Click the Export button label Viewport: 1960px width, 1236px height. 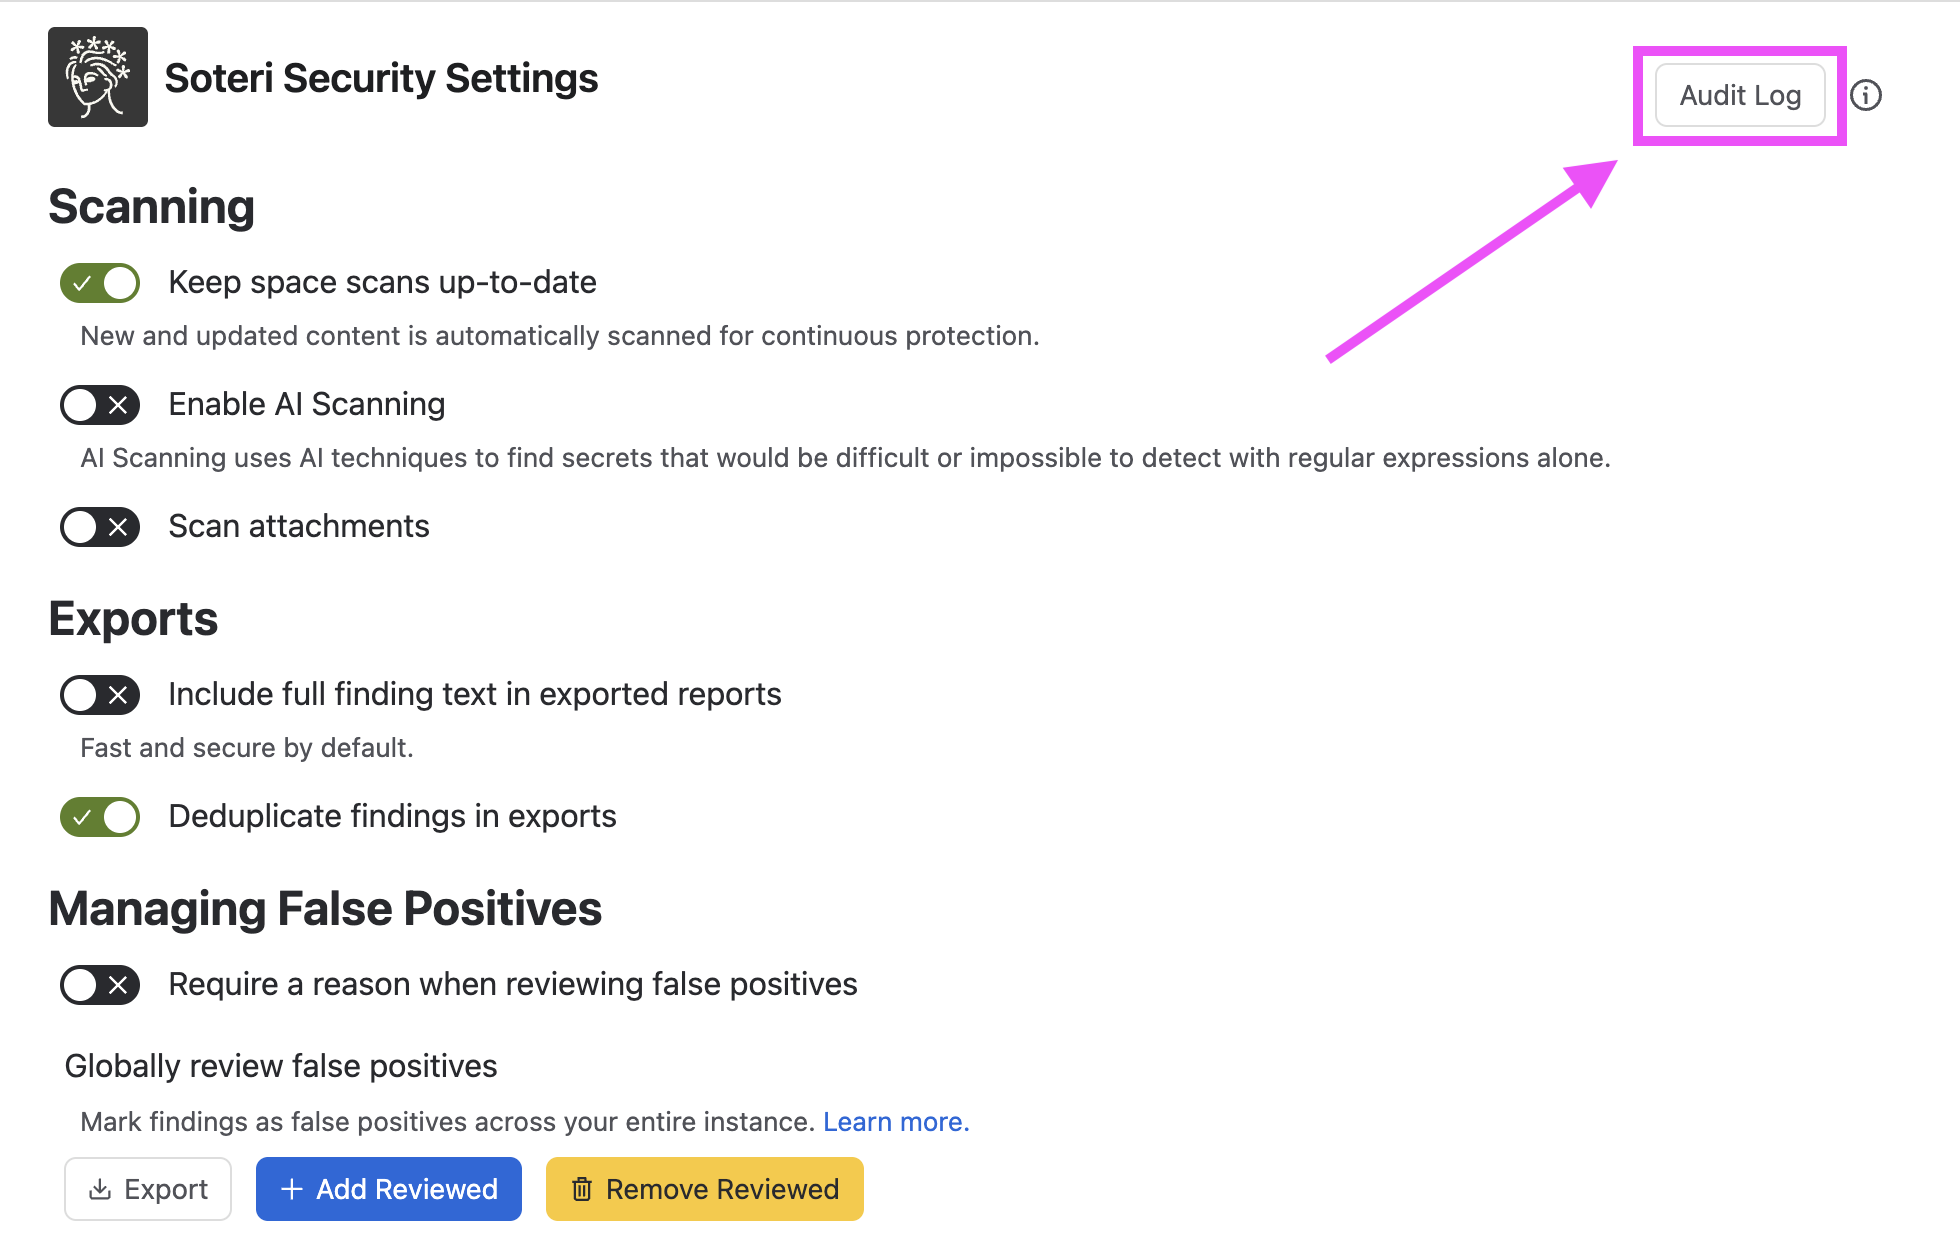(x=166, y=1189)
